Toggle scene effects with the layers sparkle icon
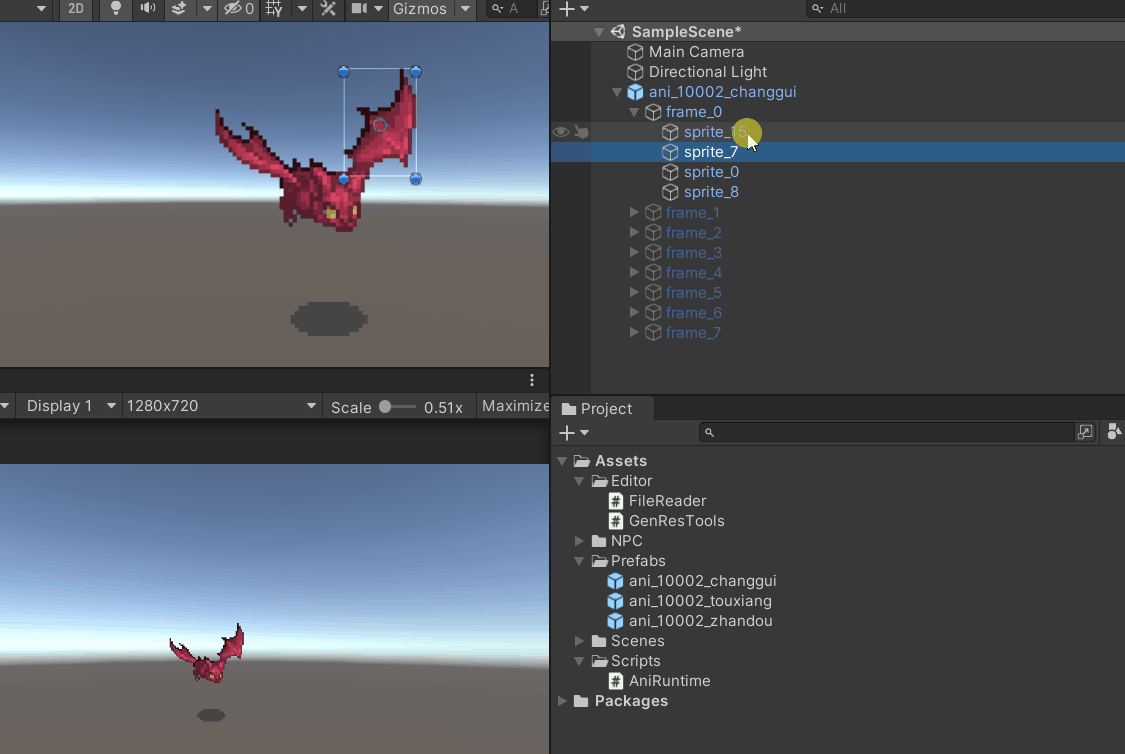The image size is (1125, 754). (x=179, y=9)
